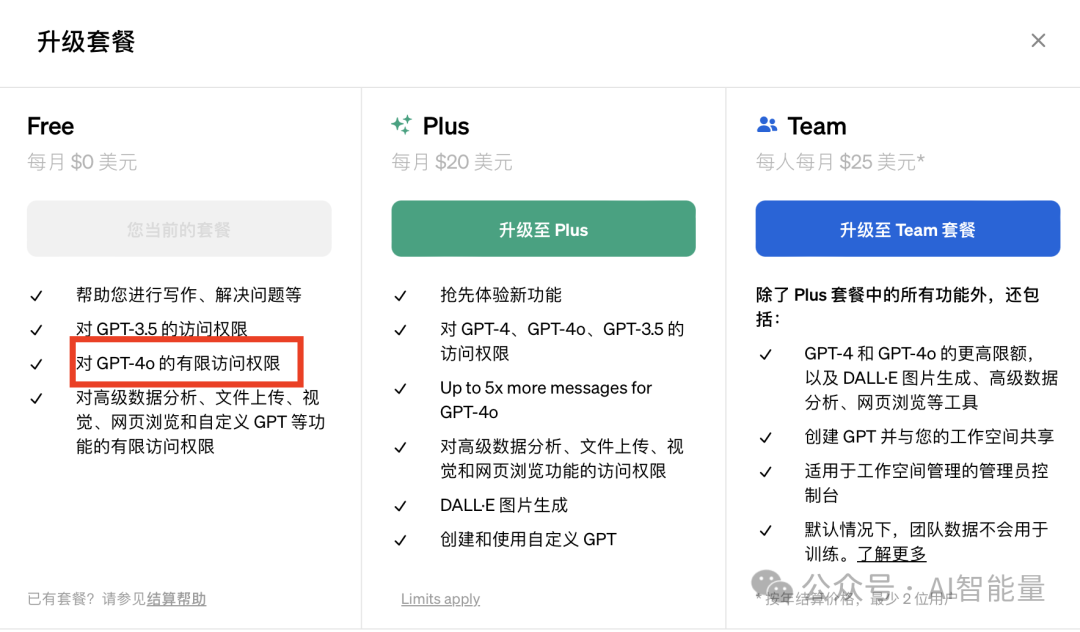The height and width of the screenshot is (632, 1080).
Task: Click checkmark beside Up to 5x more messages
Action: pyautogui.click(x=400, y=389)
